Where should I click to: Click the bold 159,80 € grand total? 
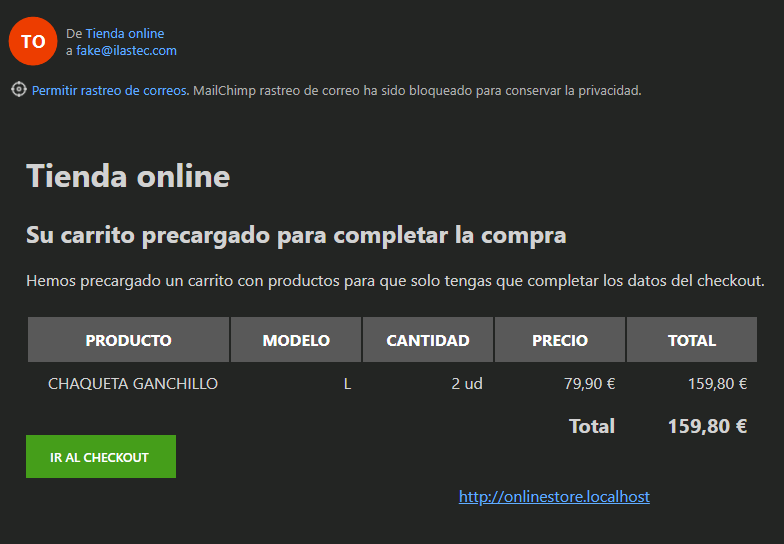(707, 426)
